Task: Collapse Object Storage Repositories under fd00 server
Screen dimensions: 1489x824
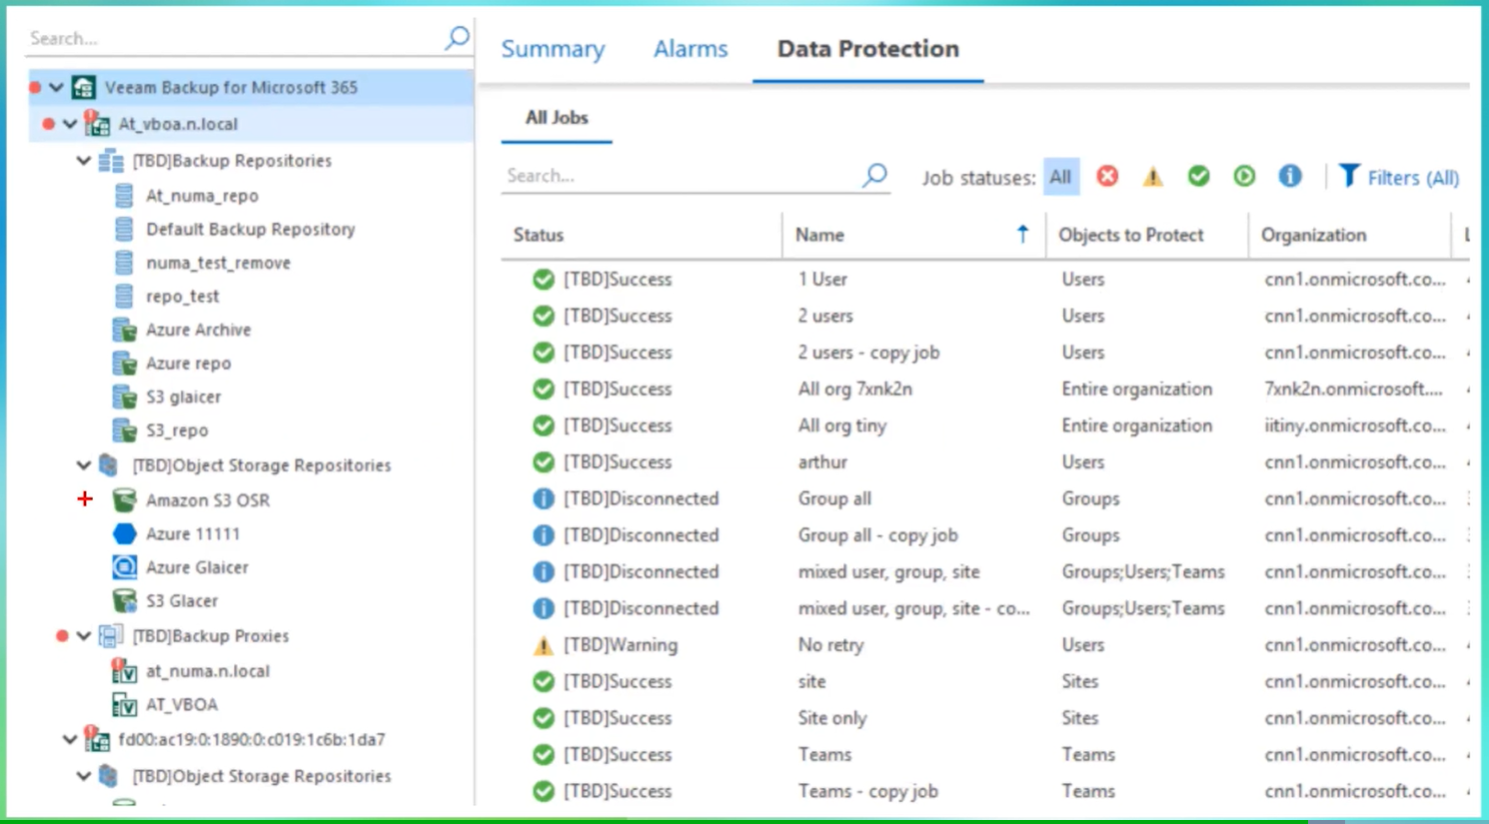Action: pos(84,776)
